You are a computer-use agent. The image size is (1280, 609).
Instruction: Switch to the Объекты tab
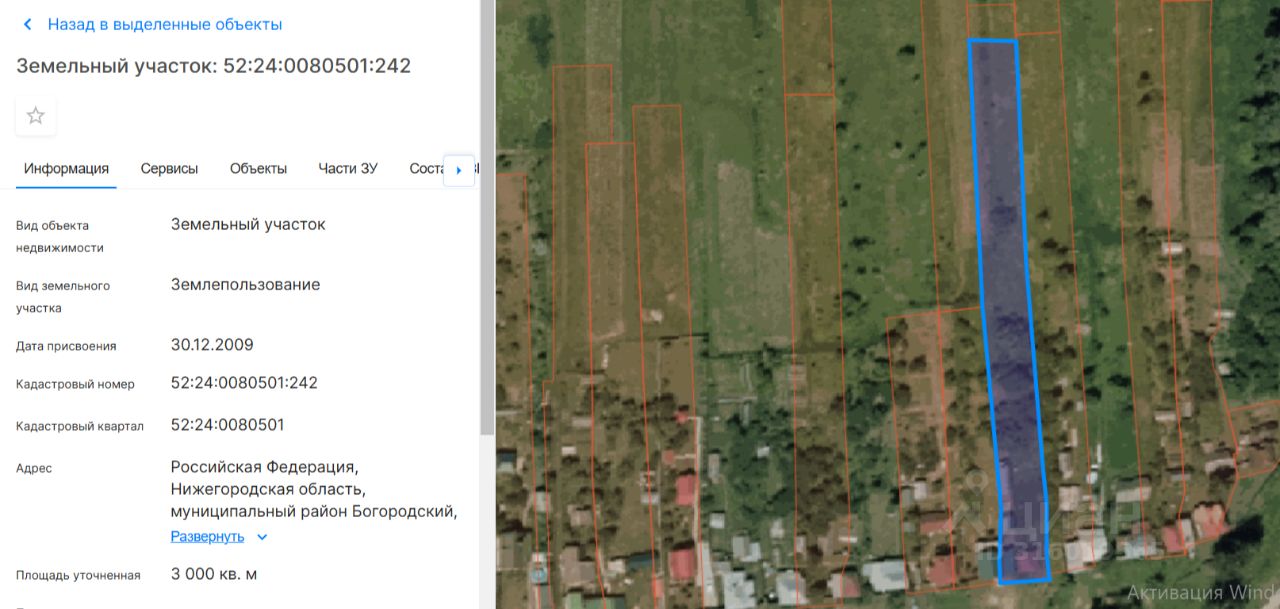(x=258, y=168)
